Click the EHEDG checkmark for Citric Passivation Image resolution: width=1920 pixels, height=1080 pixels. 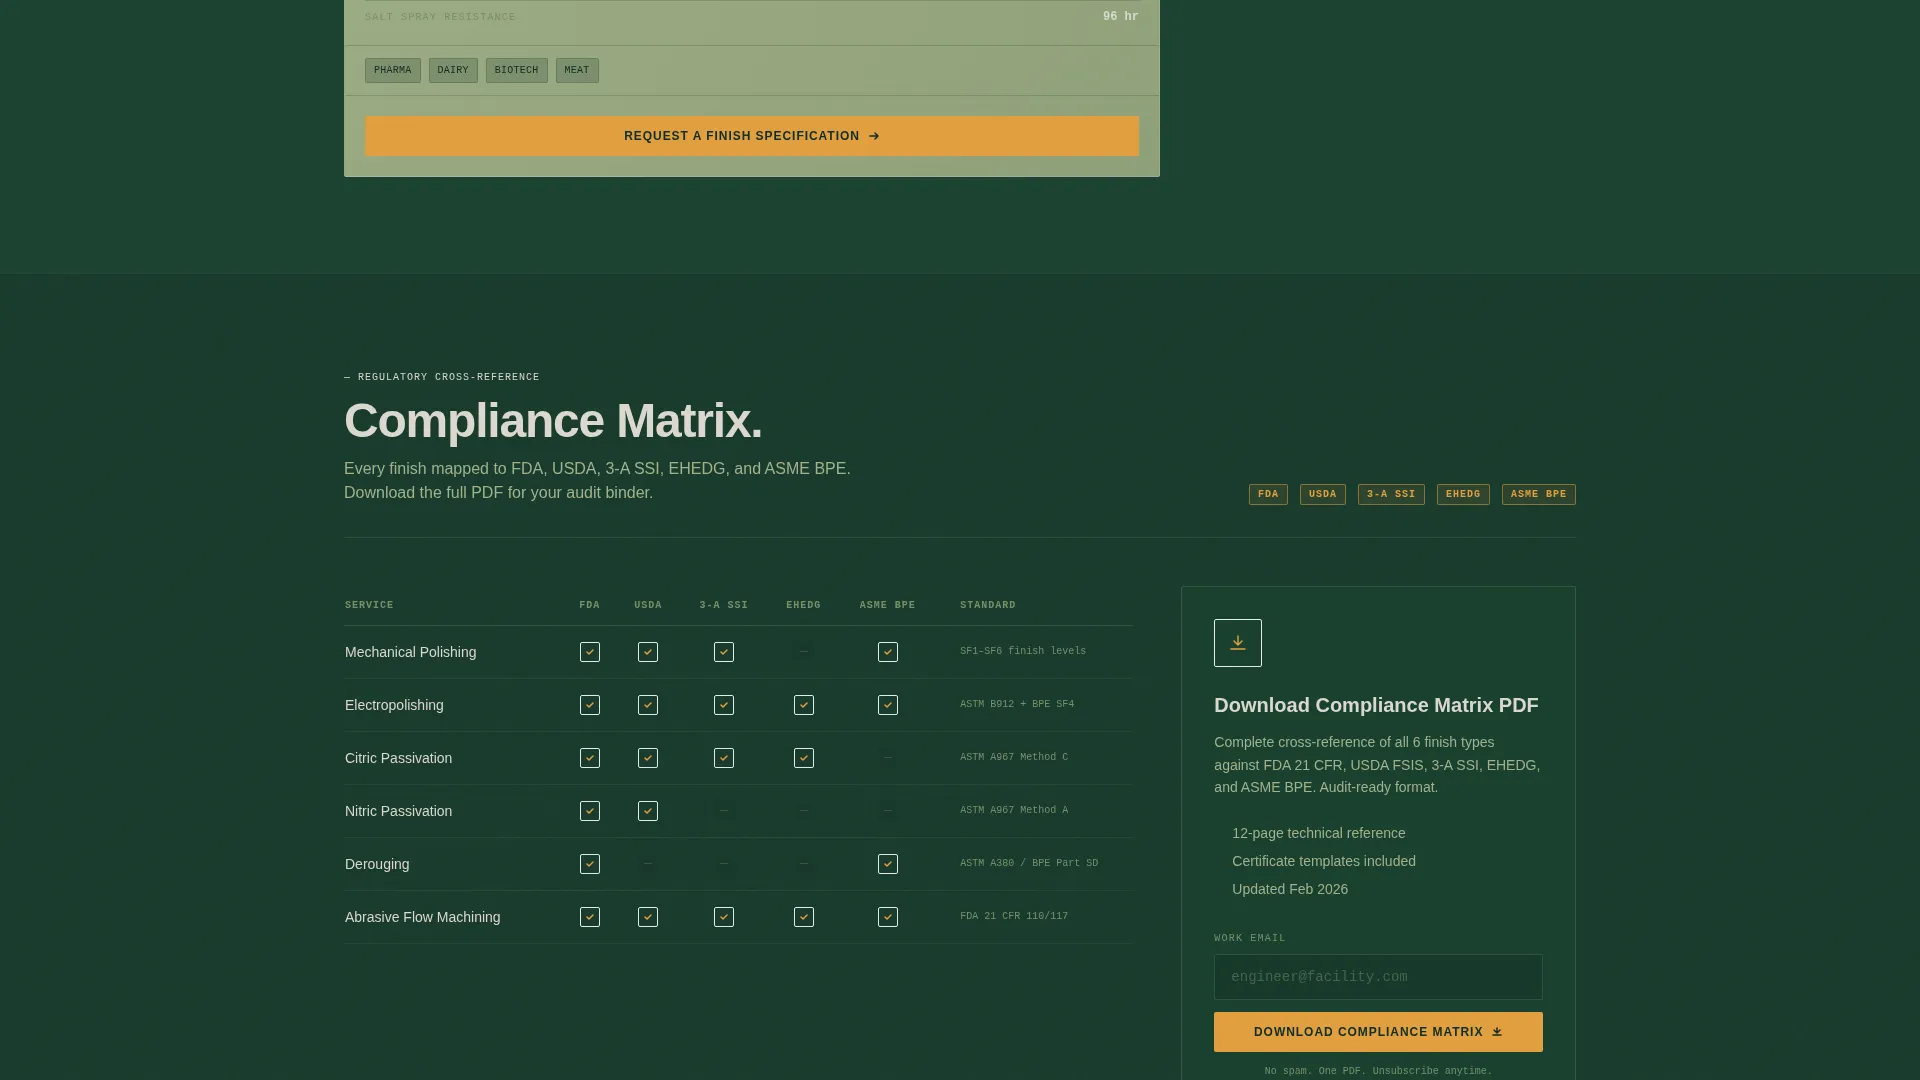pyautogui.click(x=804, y=758)
